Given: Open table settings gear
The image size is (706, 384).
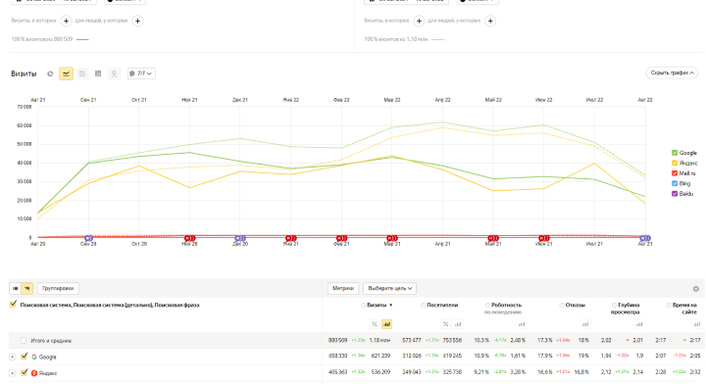Looking at the screenshot, I should click(696, 289).
